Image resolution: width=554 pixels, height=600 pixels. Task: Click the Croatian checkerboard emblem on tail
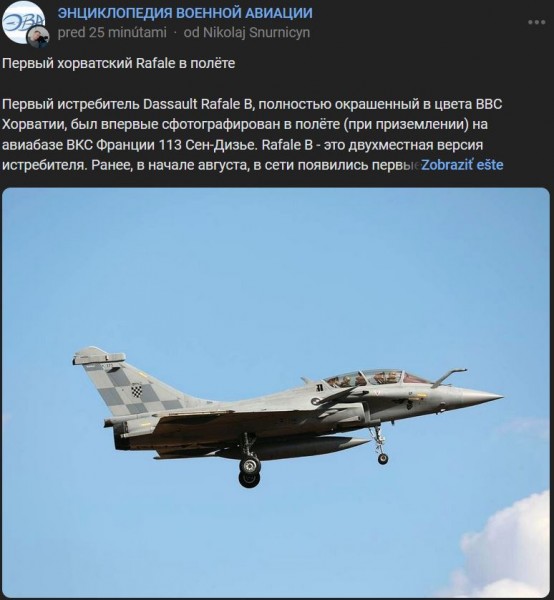[137, 391]
